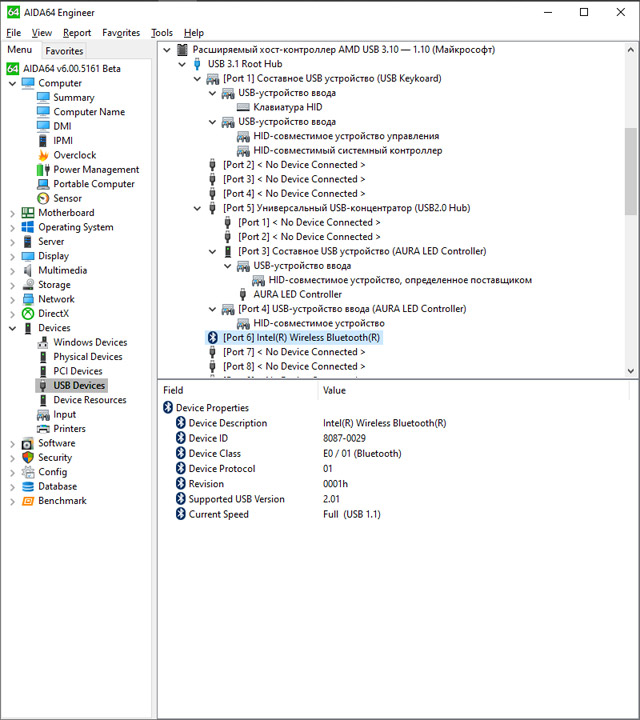The height and width of the screenshot is (720, 640).
Task: Open the Favorites menu
Action: [x=121, y=33]
